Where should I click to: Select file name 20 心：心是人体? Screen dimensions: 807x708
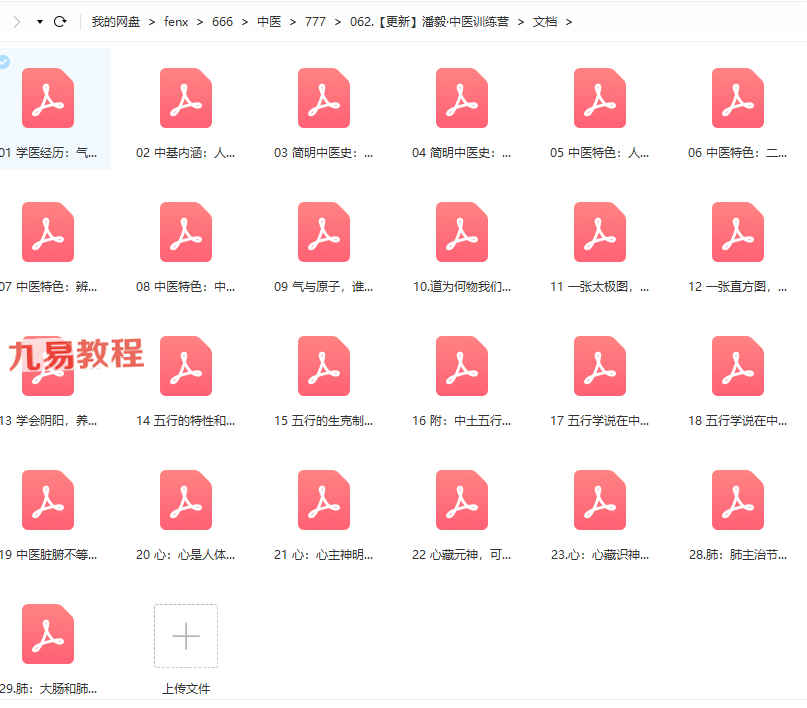point(186,555)
